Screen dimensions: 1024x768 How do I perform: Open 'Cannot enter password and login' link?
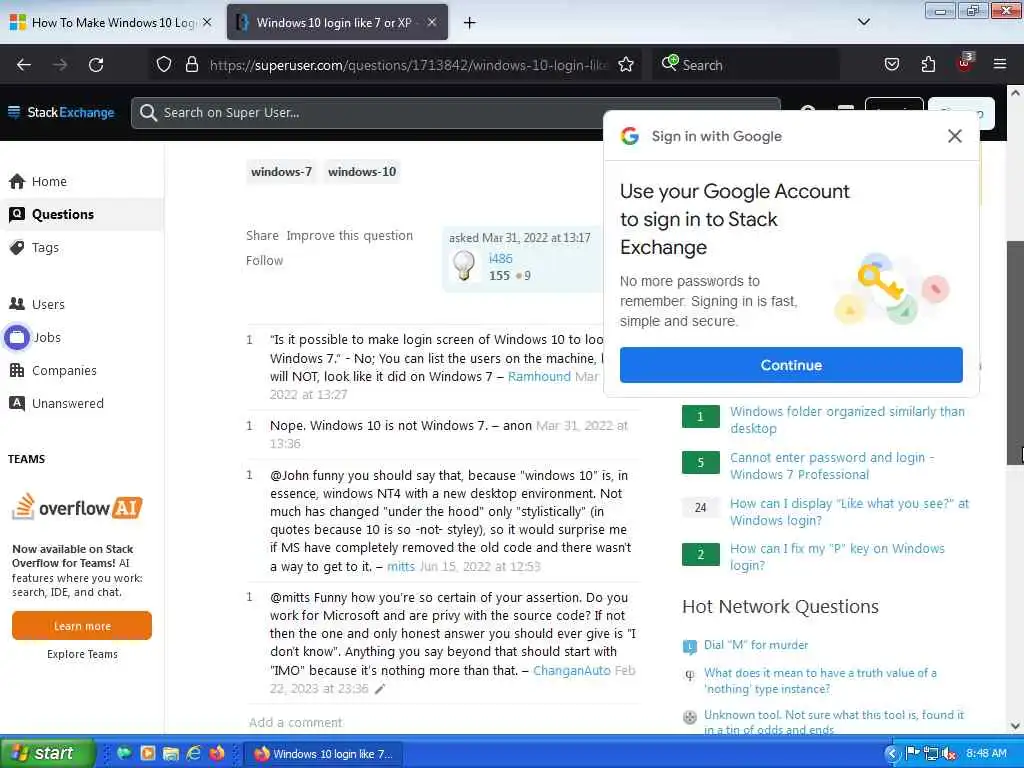coord(831,466)
